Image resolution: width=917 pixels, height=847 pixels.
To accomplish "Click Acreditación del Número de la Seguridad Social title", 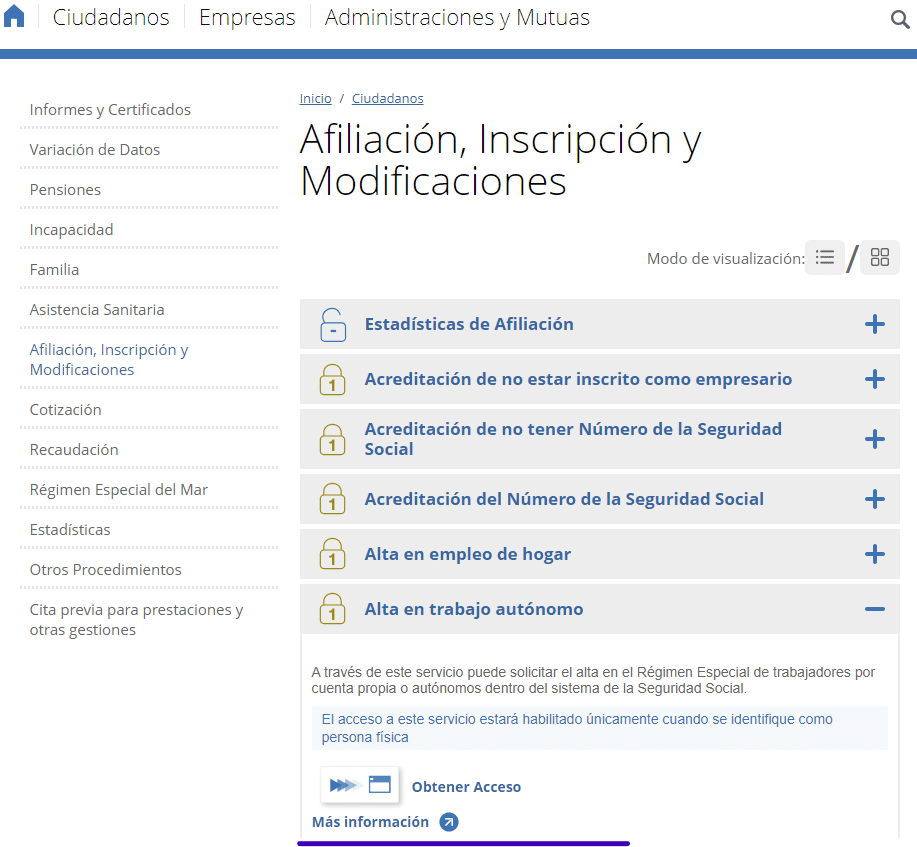I will pos(564,499).
